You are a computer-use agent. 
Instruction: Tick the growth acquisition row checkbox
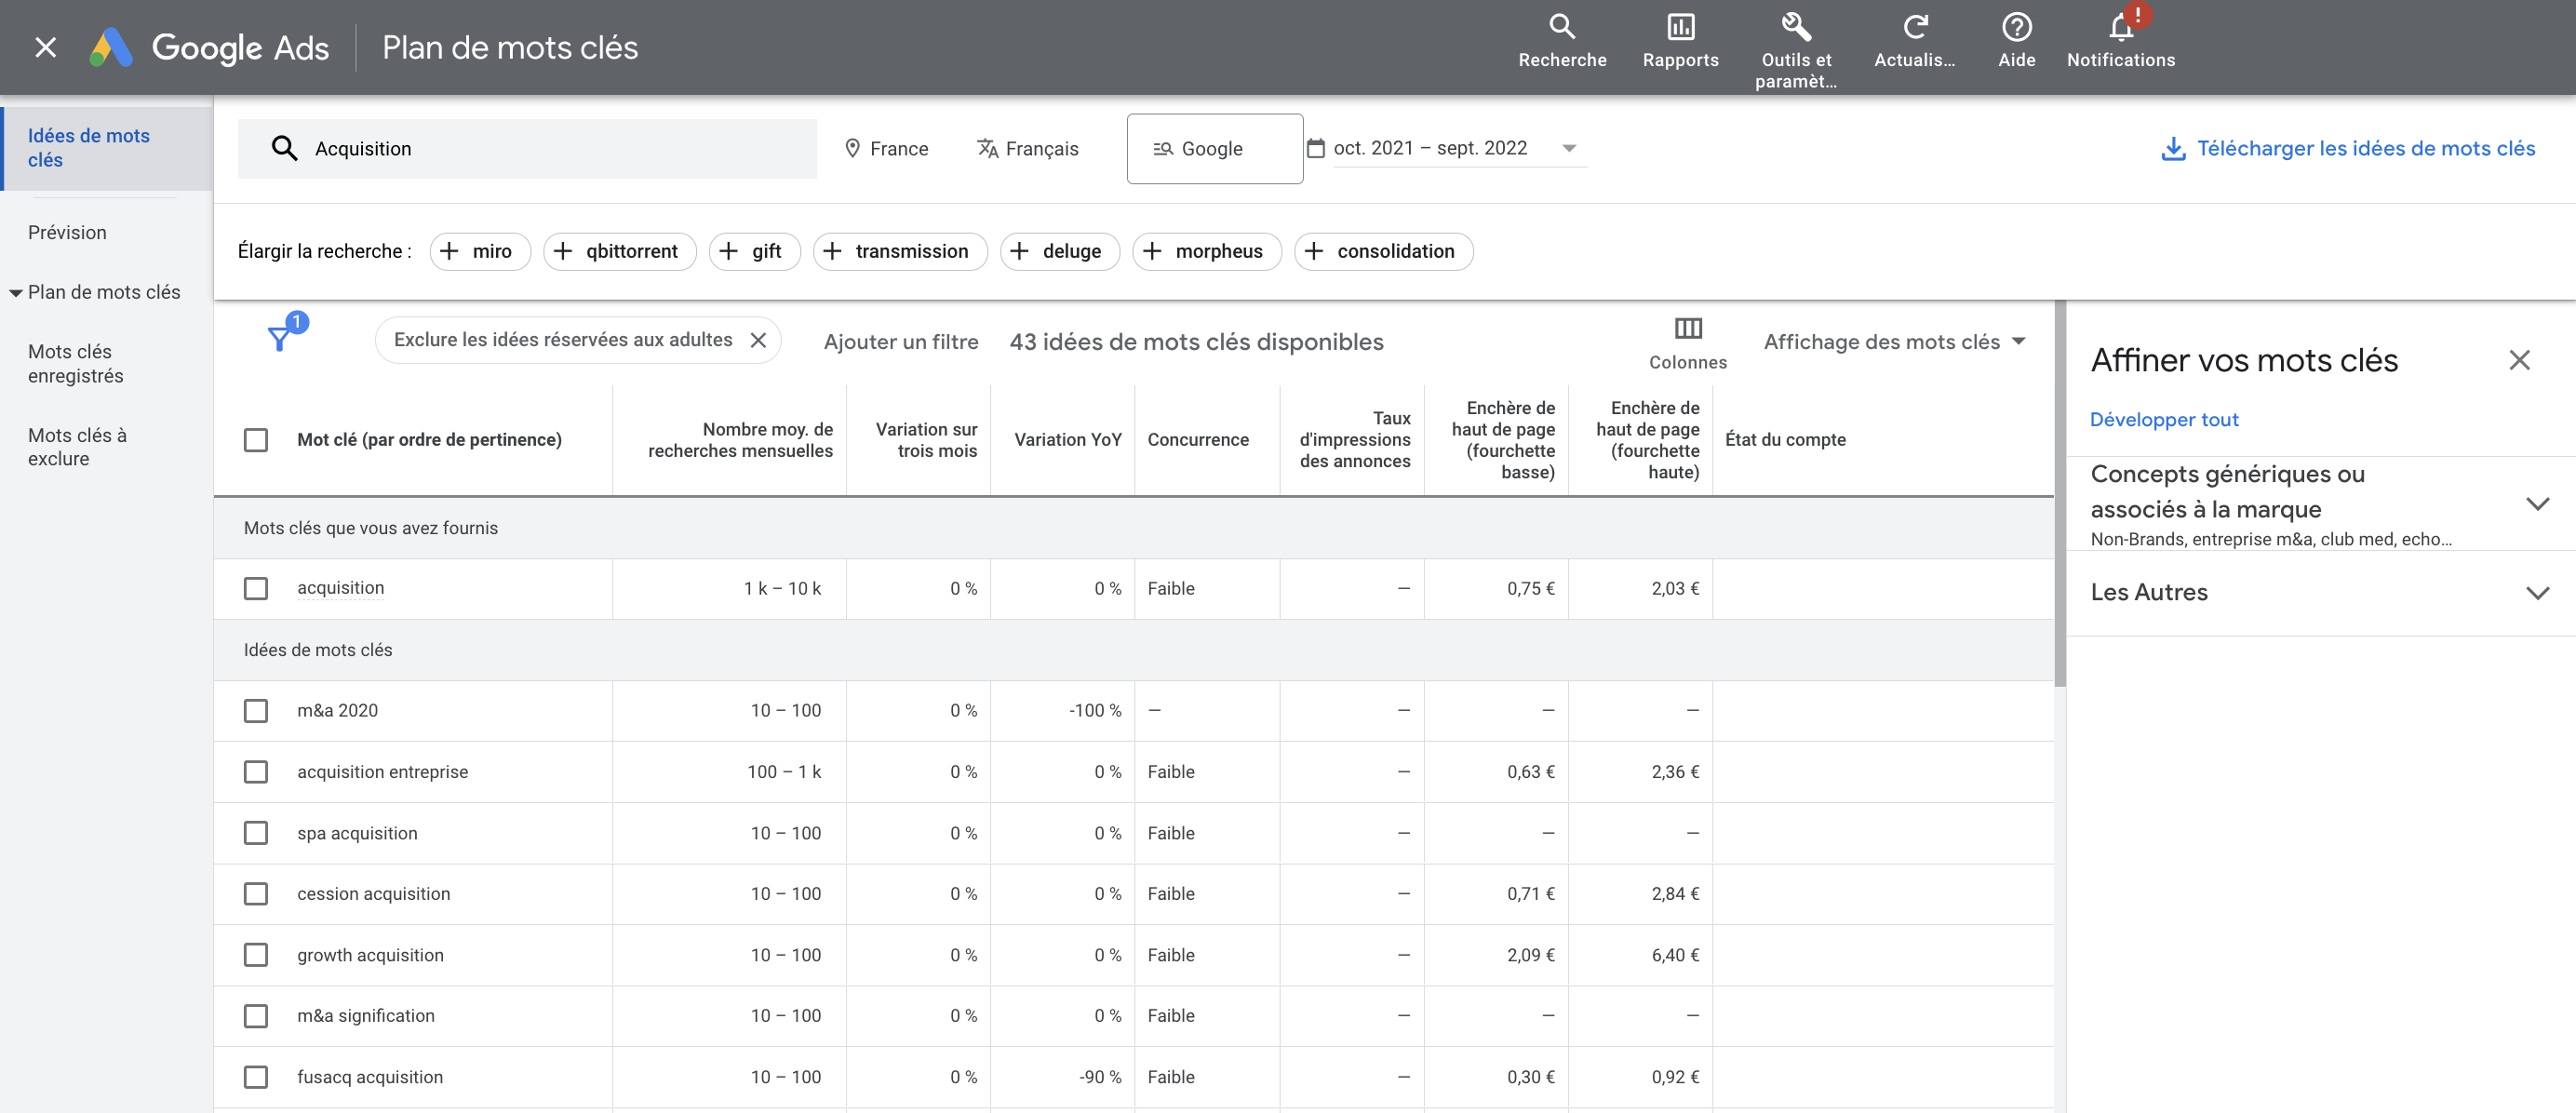256,955
